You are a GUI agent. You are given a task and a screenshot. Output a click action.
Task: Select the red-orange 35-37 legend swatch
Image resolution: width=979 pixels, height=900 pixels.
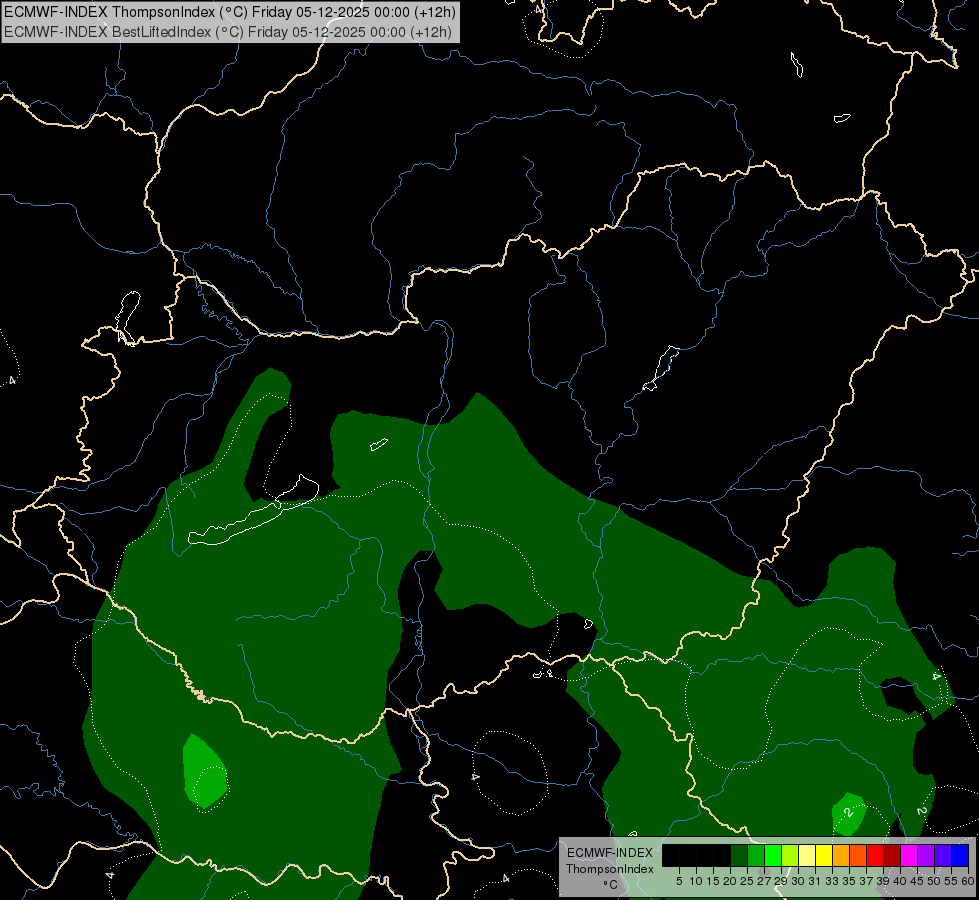click(858, 855)
